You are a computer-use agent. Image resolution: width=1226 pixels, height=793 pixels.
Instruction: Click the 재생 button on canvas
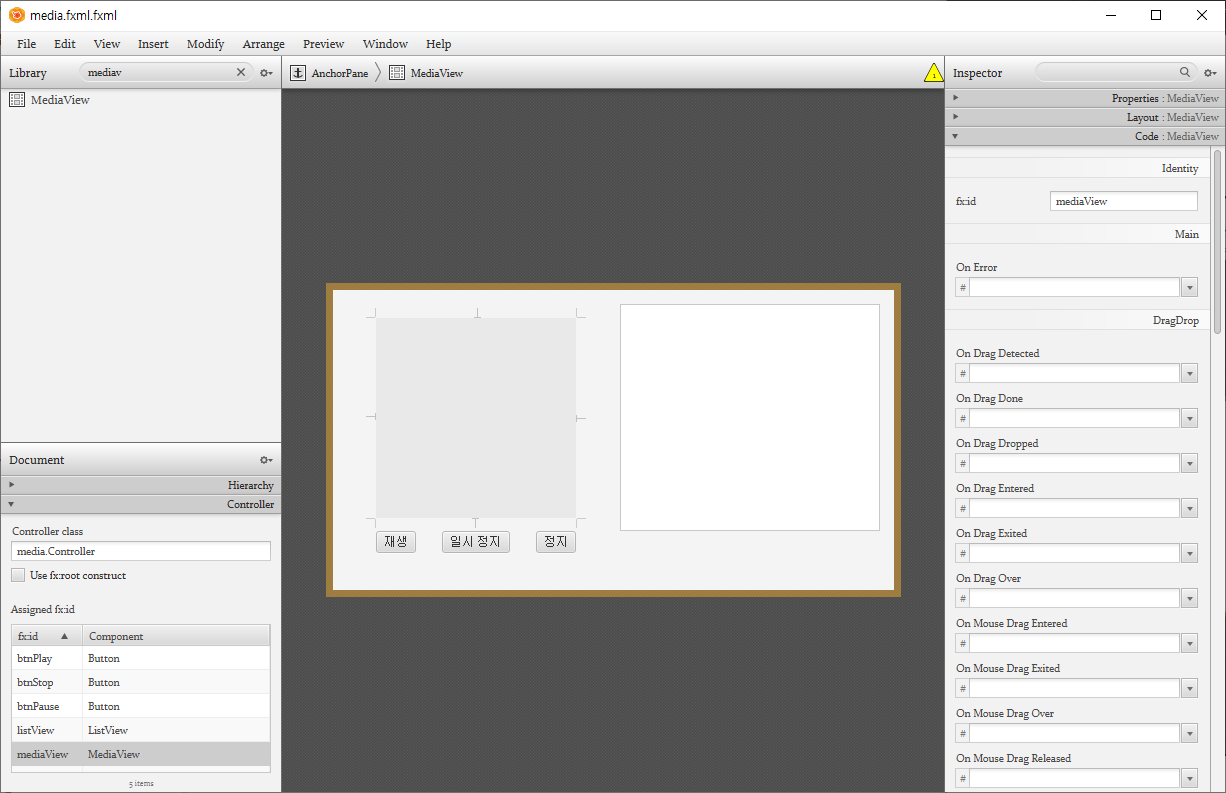pos(396,542)
